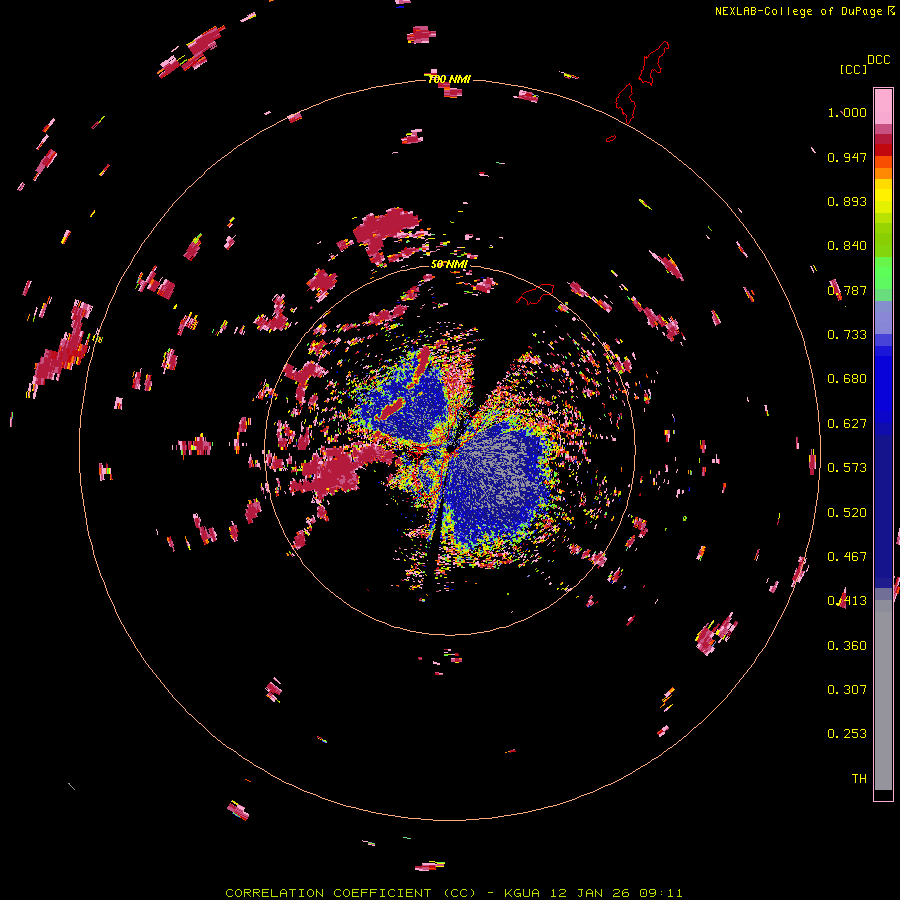Click the 0.467 scale label
Screen dimensions: 900x900
click(x=847, y=557)
